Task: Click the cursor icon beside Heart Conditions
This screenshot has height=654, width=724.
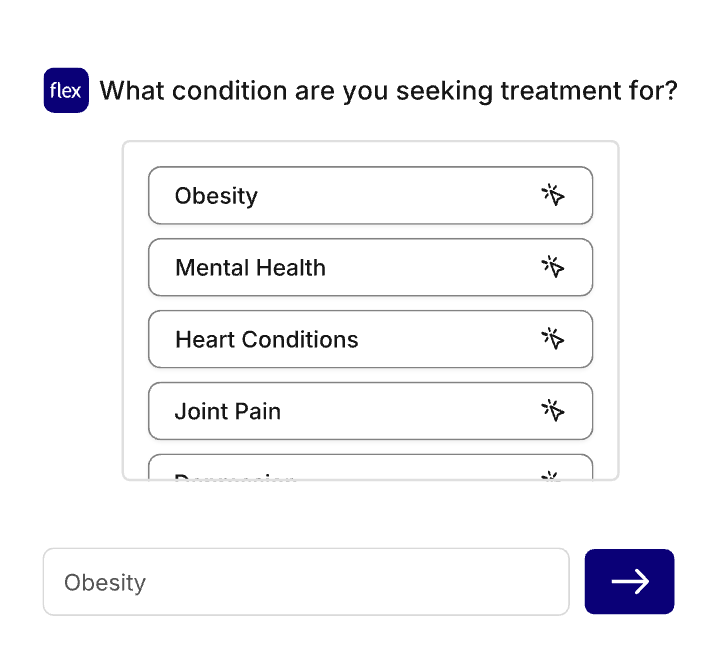Action: [553, 339]
